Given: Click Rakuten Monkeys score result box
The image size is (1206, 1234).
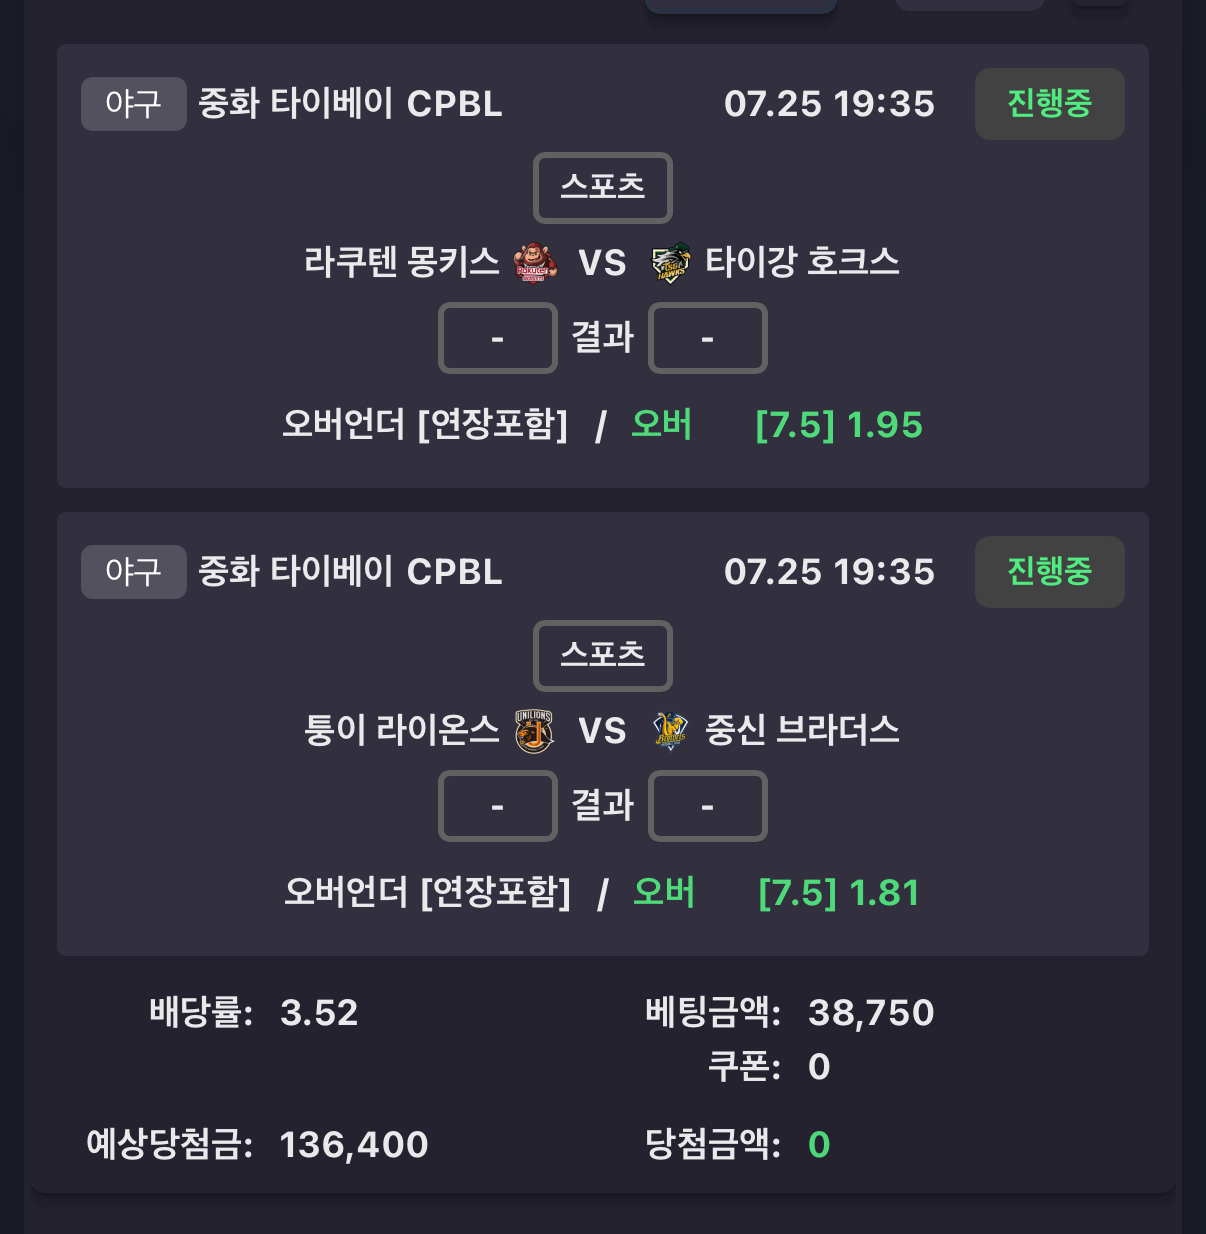Looking at the screenshot, I should pyautogui.click(x=498, y=338).
